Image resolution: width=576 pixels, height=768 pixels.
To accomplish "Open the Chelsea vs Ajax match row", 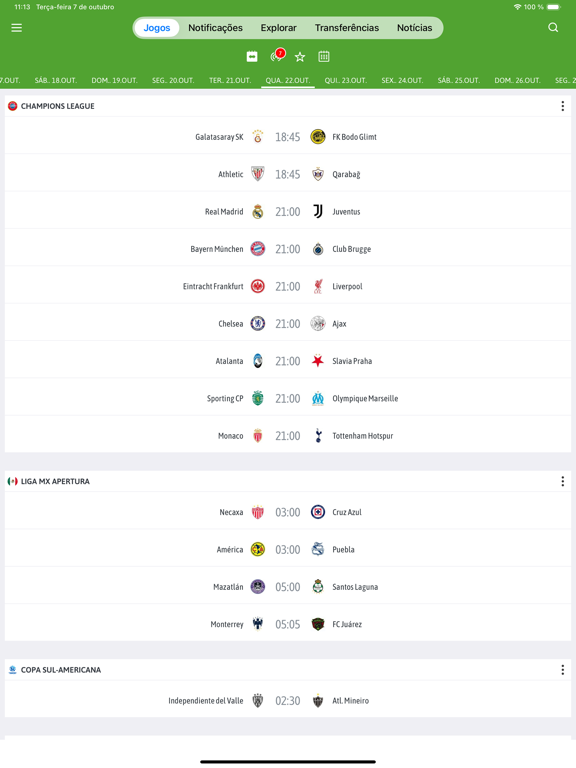I will (288, 324).
